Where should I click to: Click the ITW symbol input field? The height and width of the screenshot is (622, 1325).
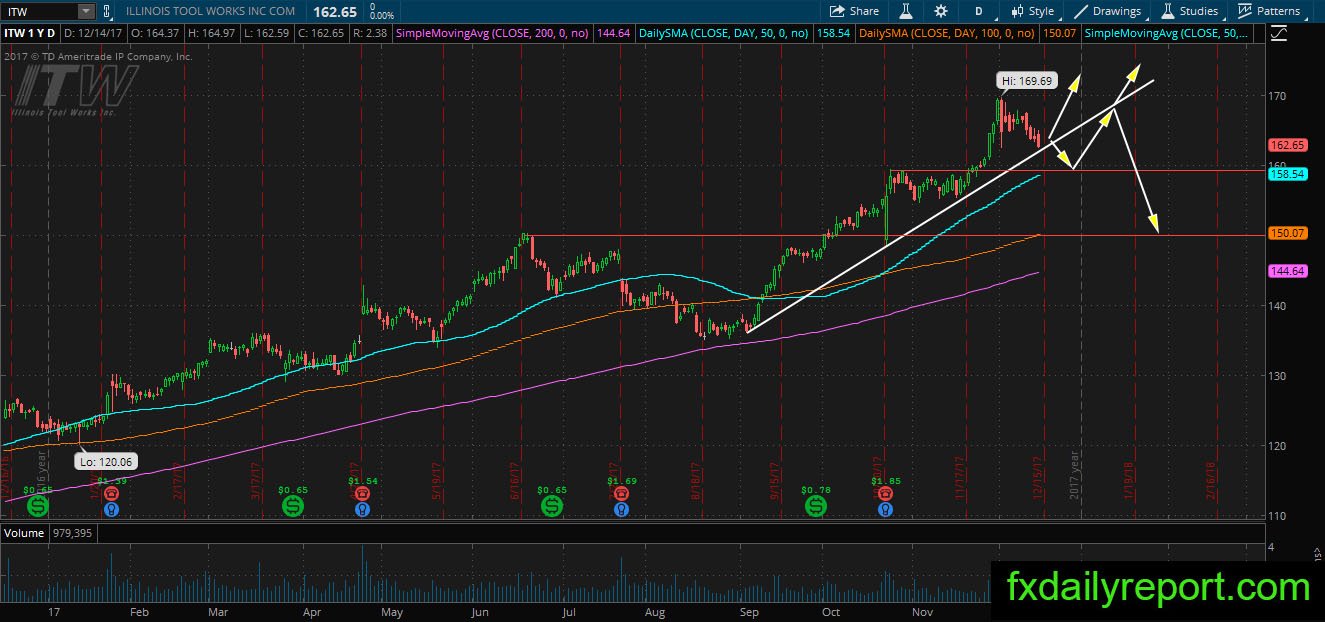coord(40,11)
